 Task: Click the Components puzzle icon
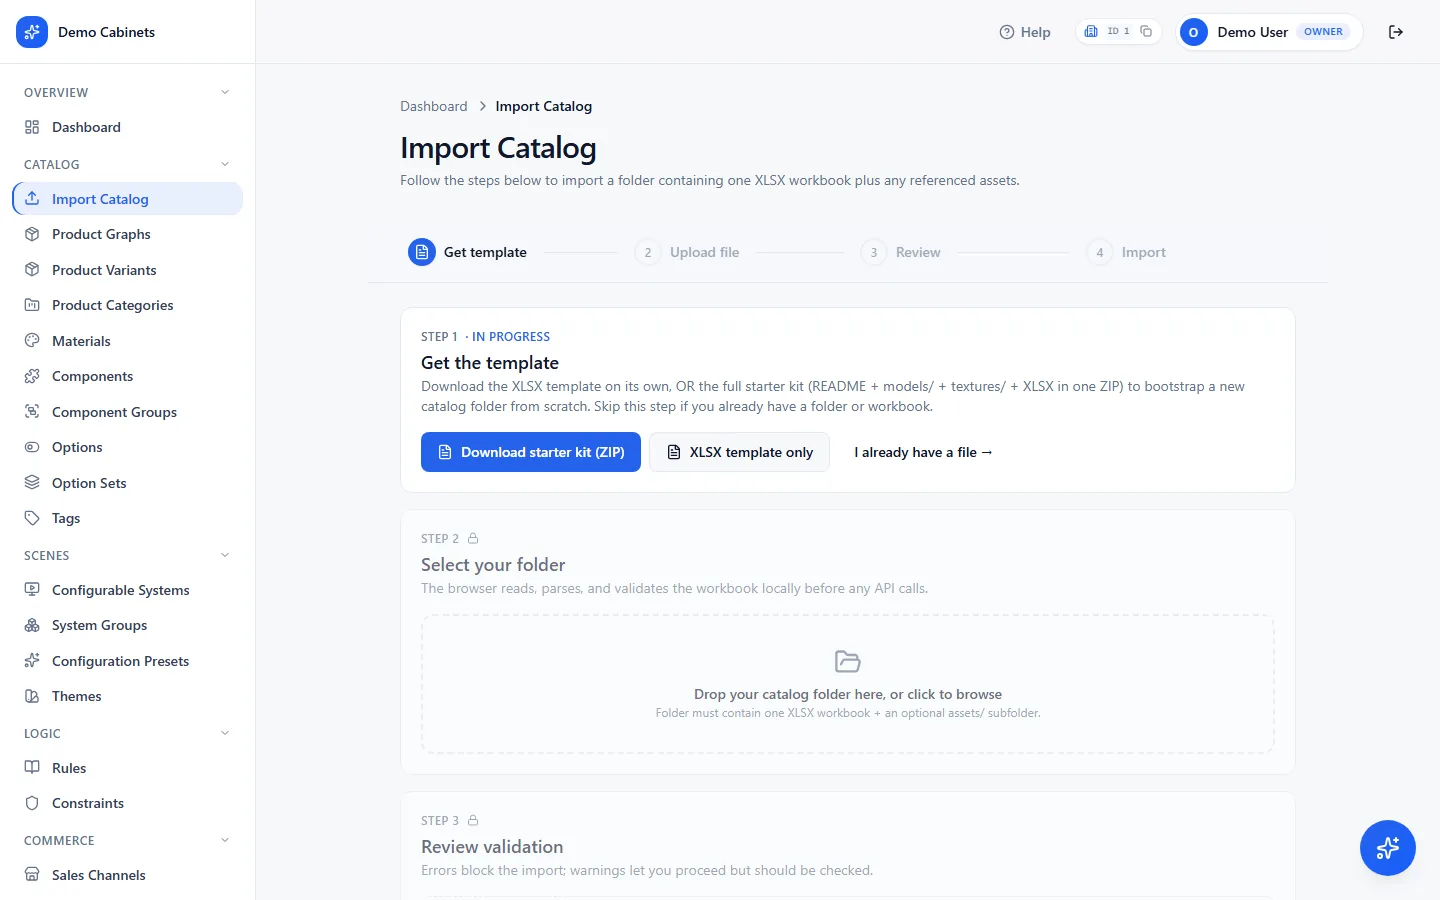[32, 376]
